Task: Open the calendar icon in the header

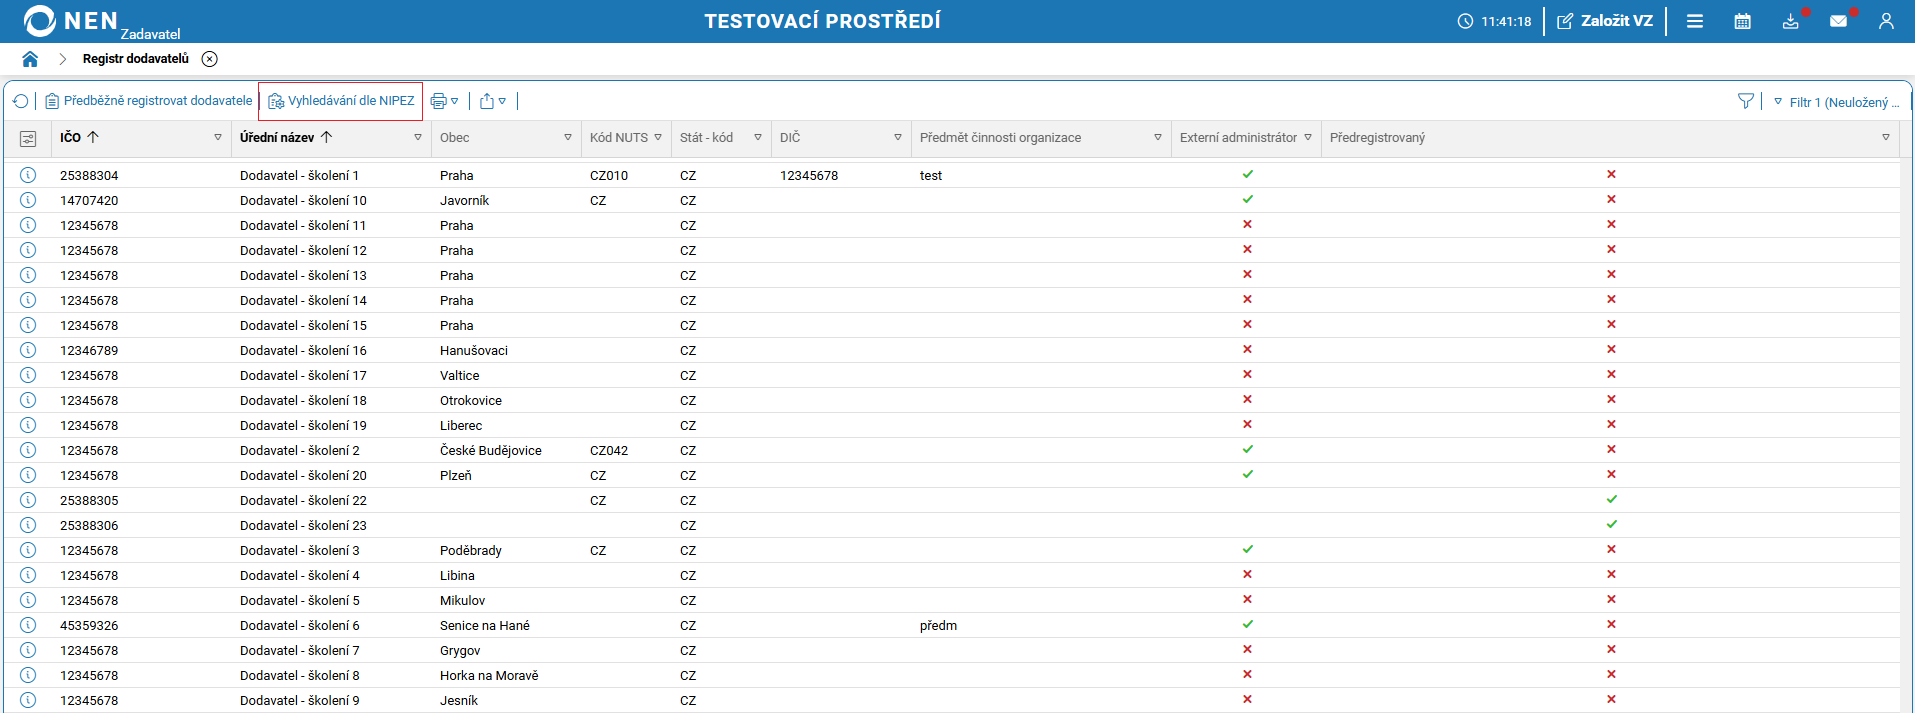Action: tap(1742, 21)
